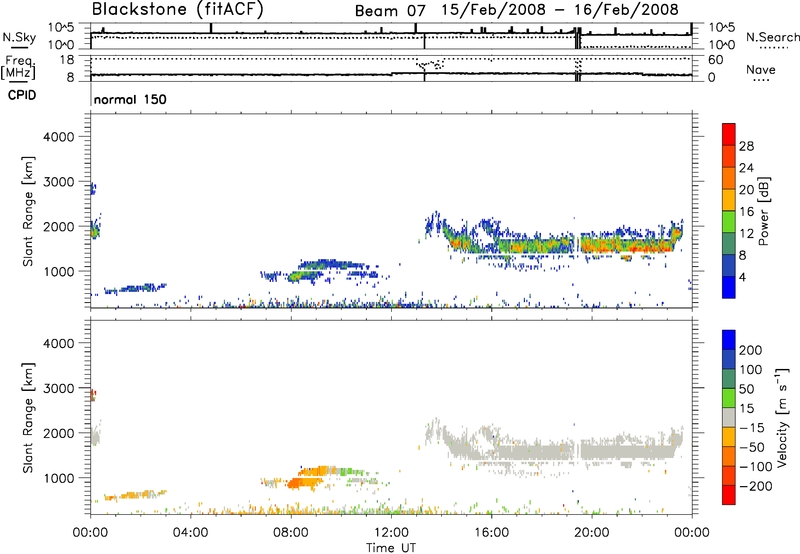Viewport: 800px width, 554px height.
Task: Click the date range "15/Feb/2008 - 16/Feb/2008"
Action: click(560, 10)
